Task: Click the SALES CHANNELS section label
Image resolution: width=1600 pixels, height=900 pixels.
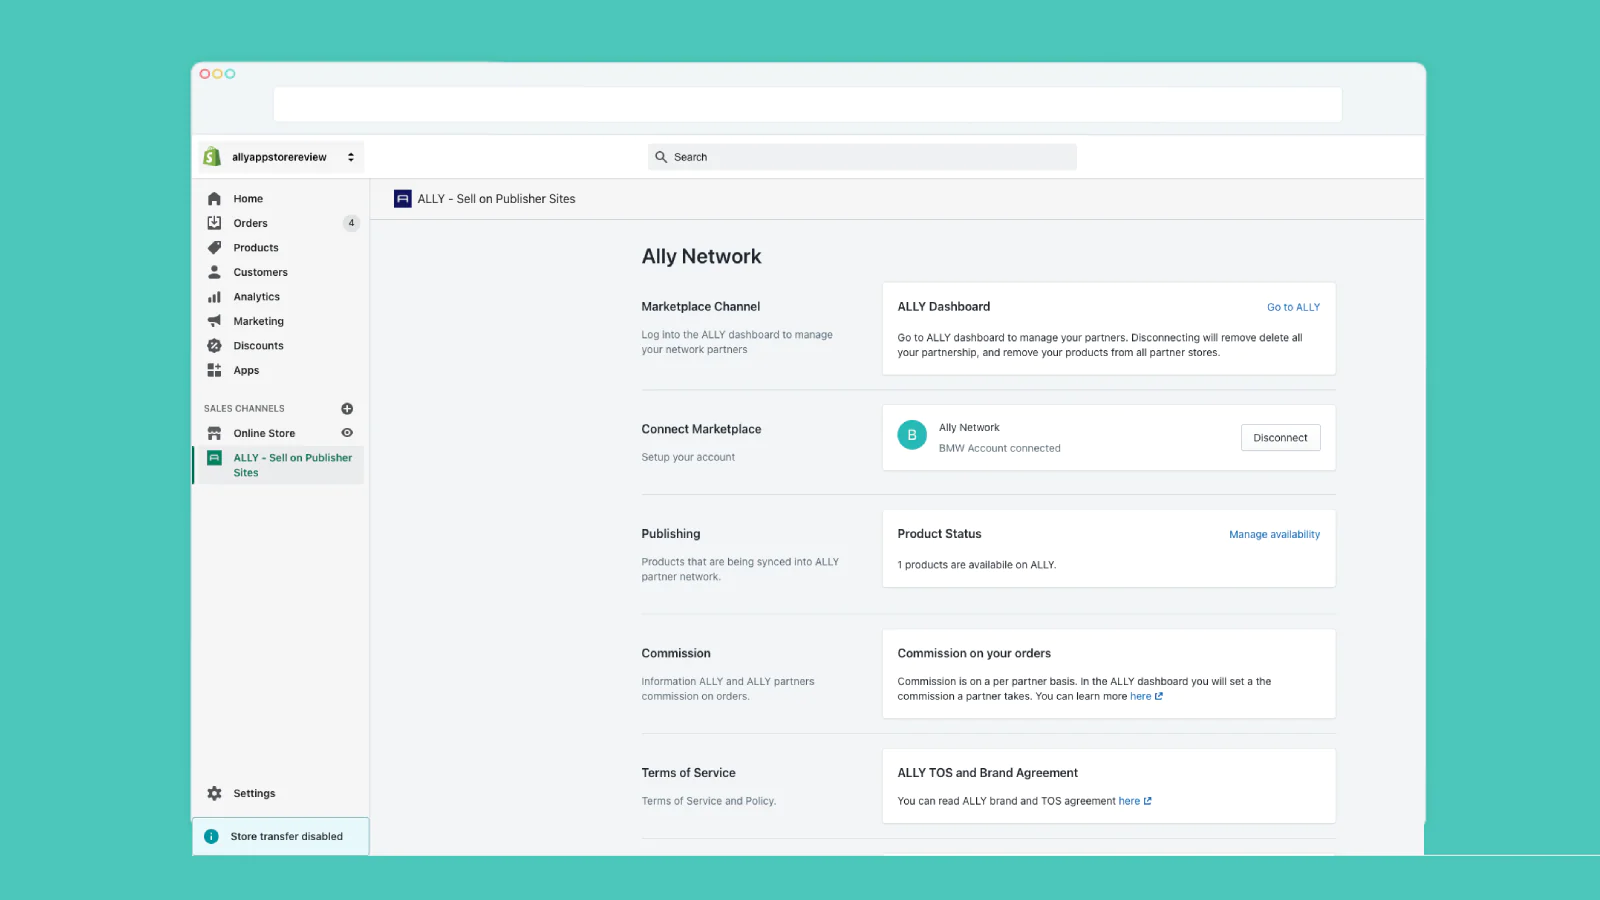Action: (x=244, y=409)
